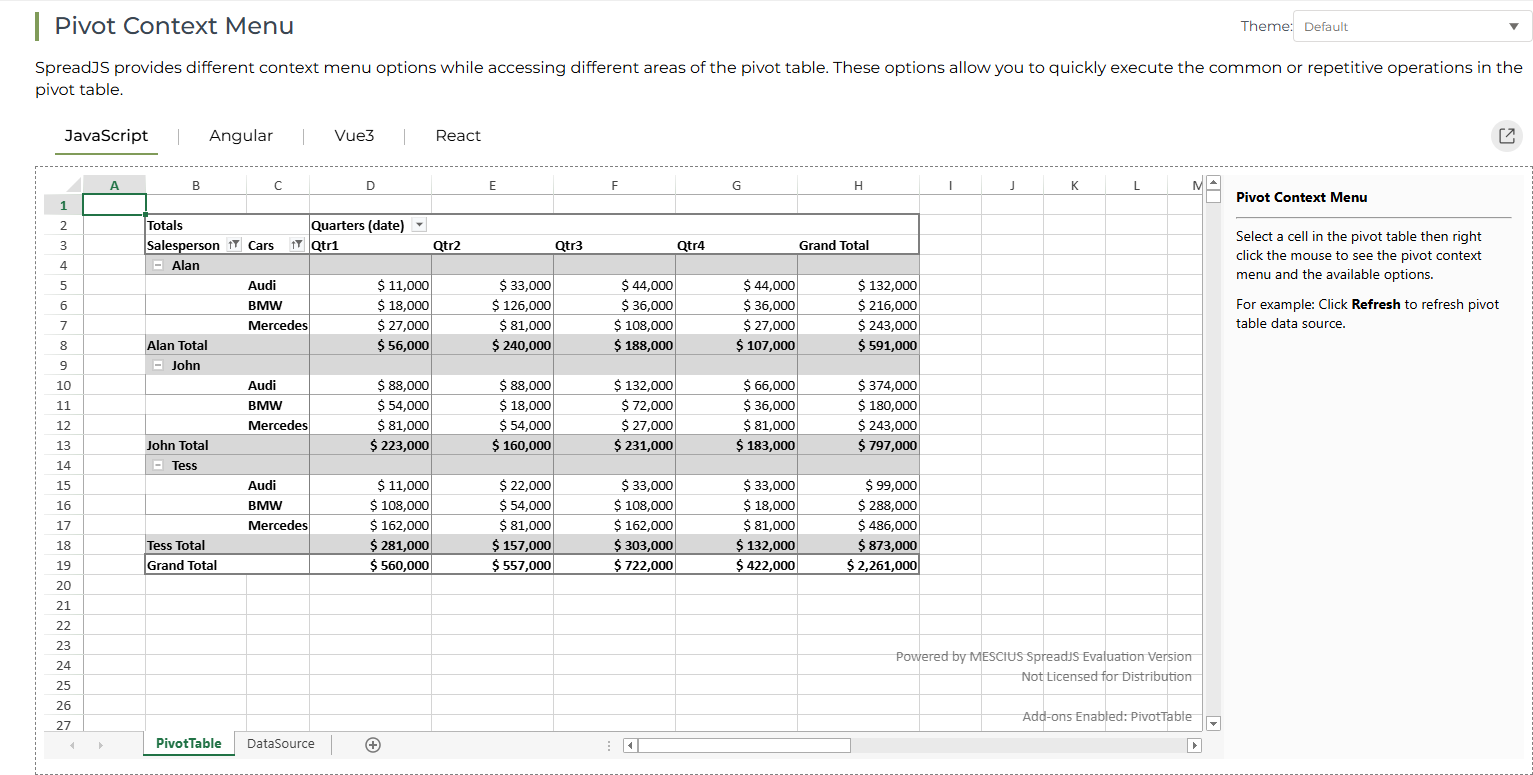Select cell value $ 374,000
The image size is (1533, 775).
click(x=858, y=385)
